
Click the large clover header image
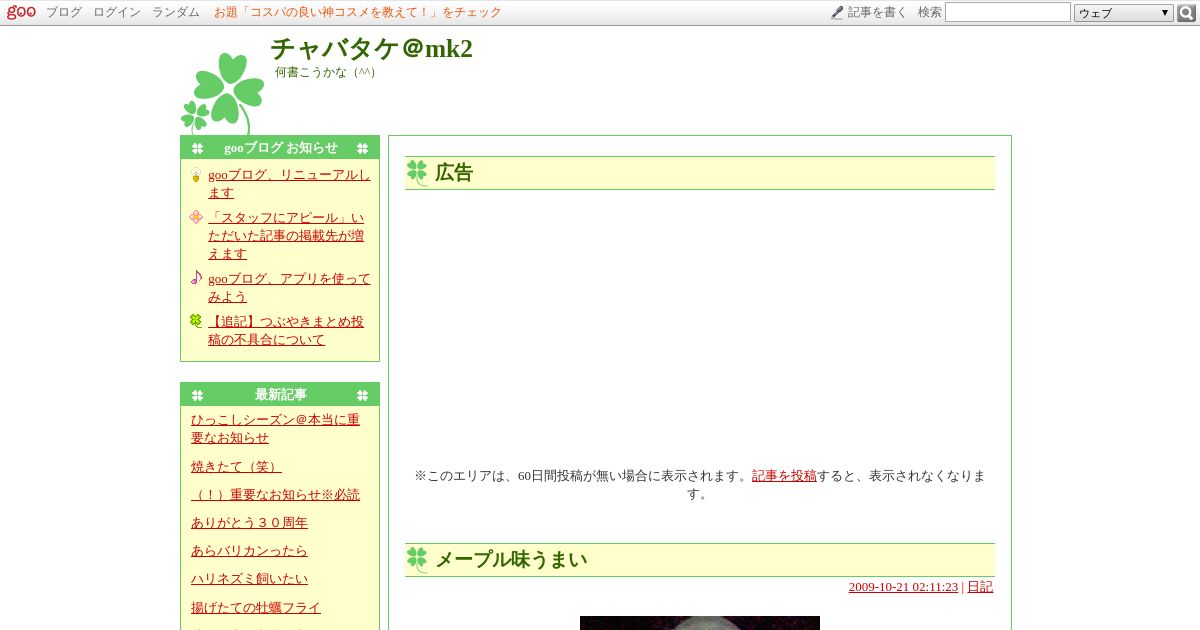222,93
